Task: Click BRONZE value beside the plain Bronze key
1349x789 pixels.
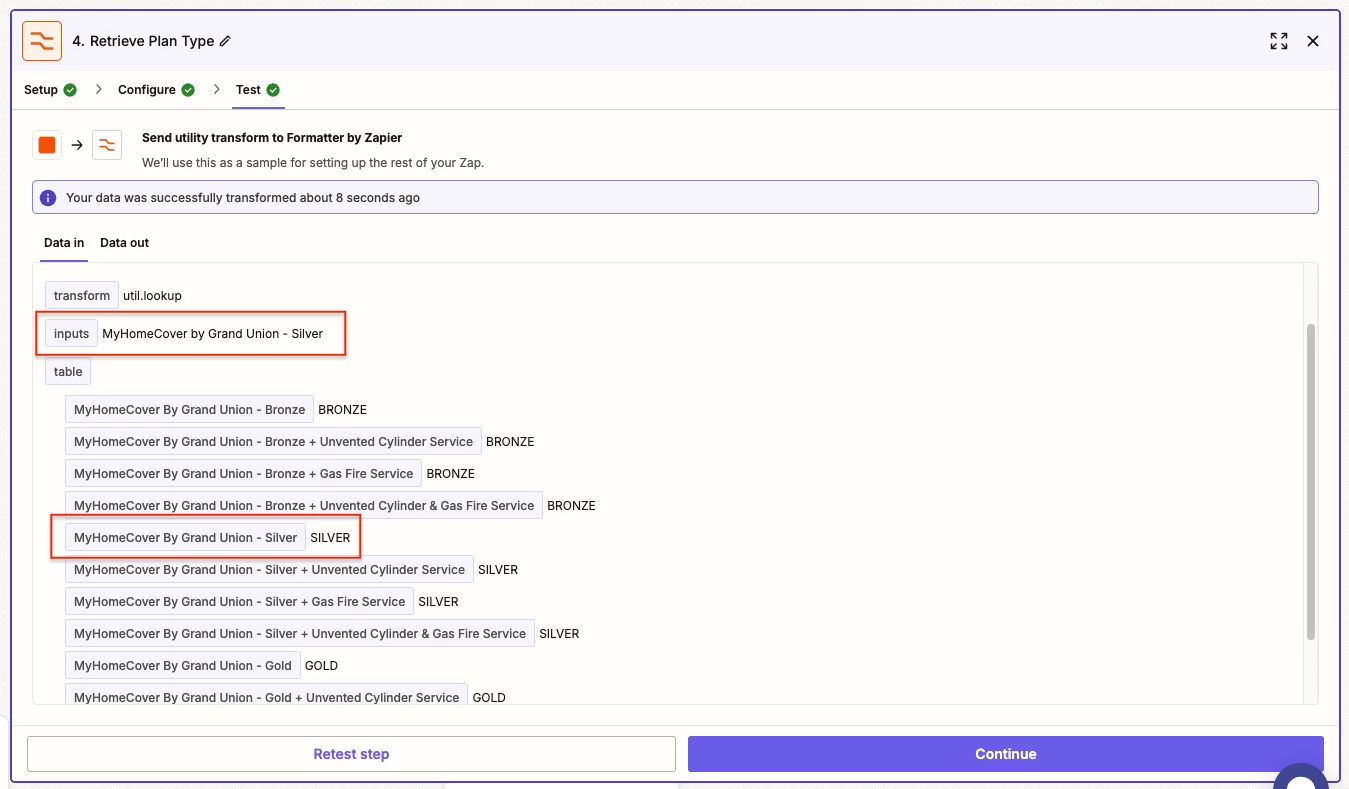Action: click(x=342, y=410)
